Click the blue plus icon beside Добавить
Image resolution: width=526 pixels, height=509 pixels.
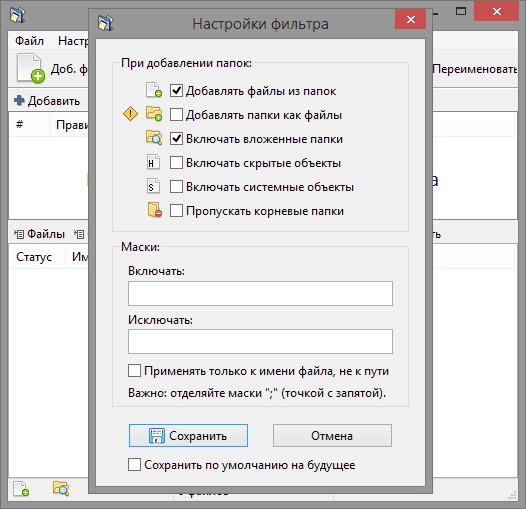click(19, 100)
